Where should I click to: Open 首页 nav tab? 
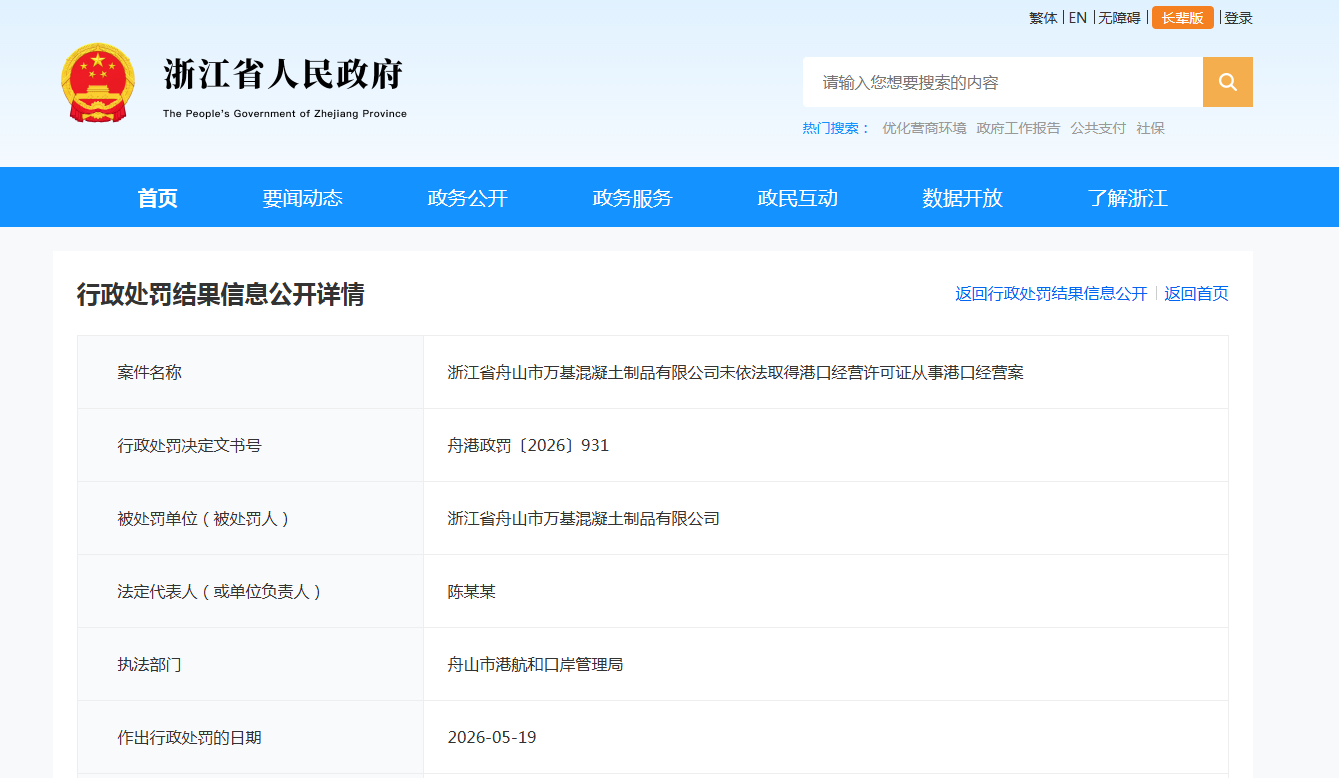pyautogui.click(x=157, y=198)
